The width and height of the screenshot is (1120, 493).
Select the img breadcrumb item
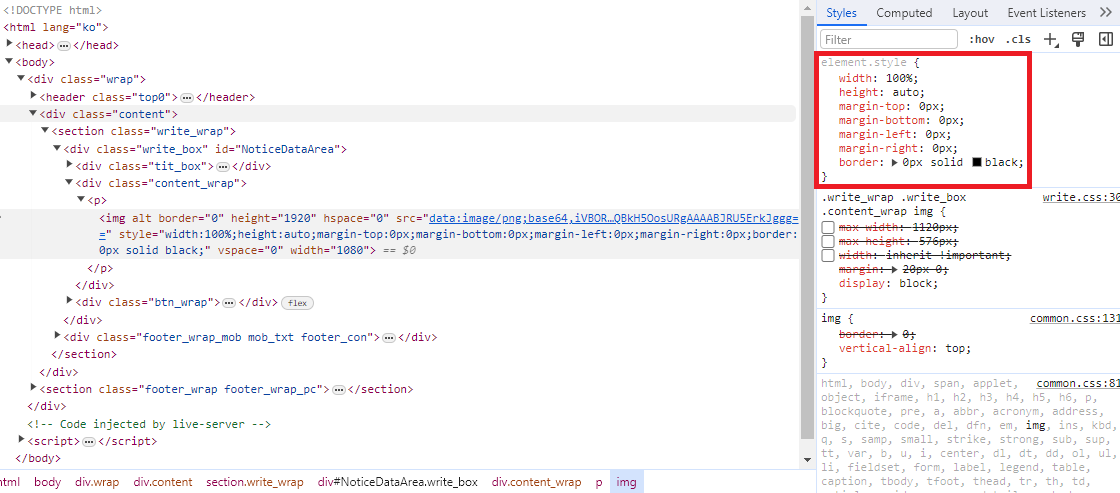626,482
